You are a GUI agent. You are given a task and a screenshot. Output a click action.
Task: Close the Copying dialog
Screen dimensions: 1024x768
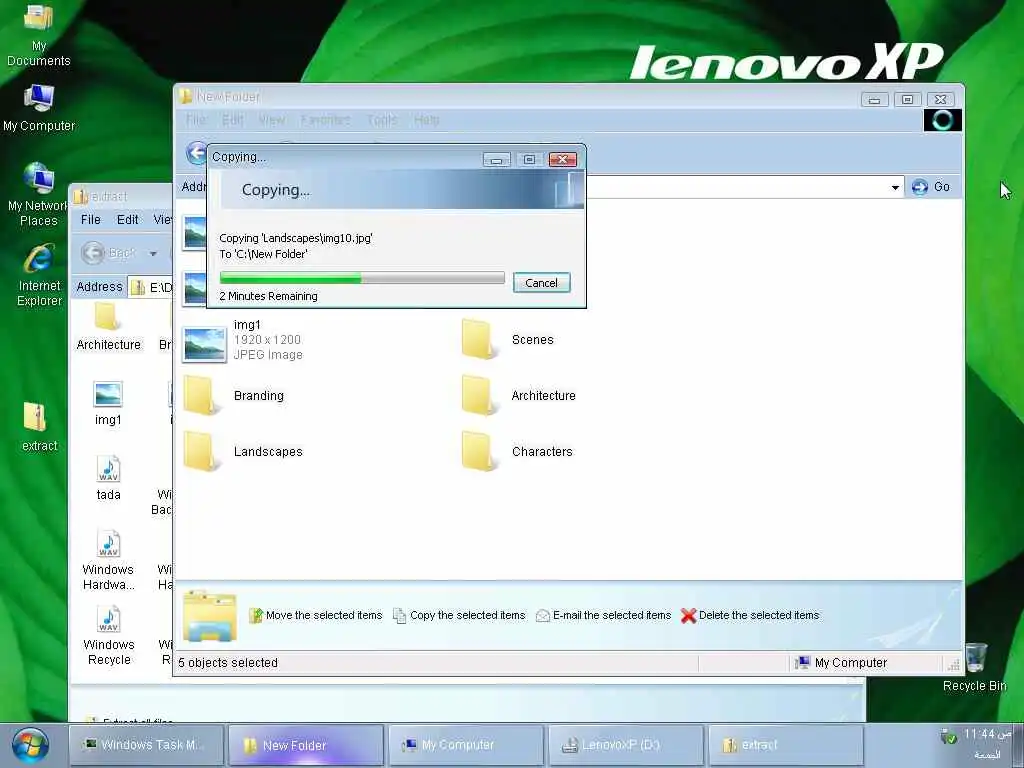[562, 159]
